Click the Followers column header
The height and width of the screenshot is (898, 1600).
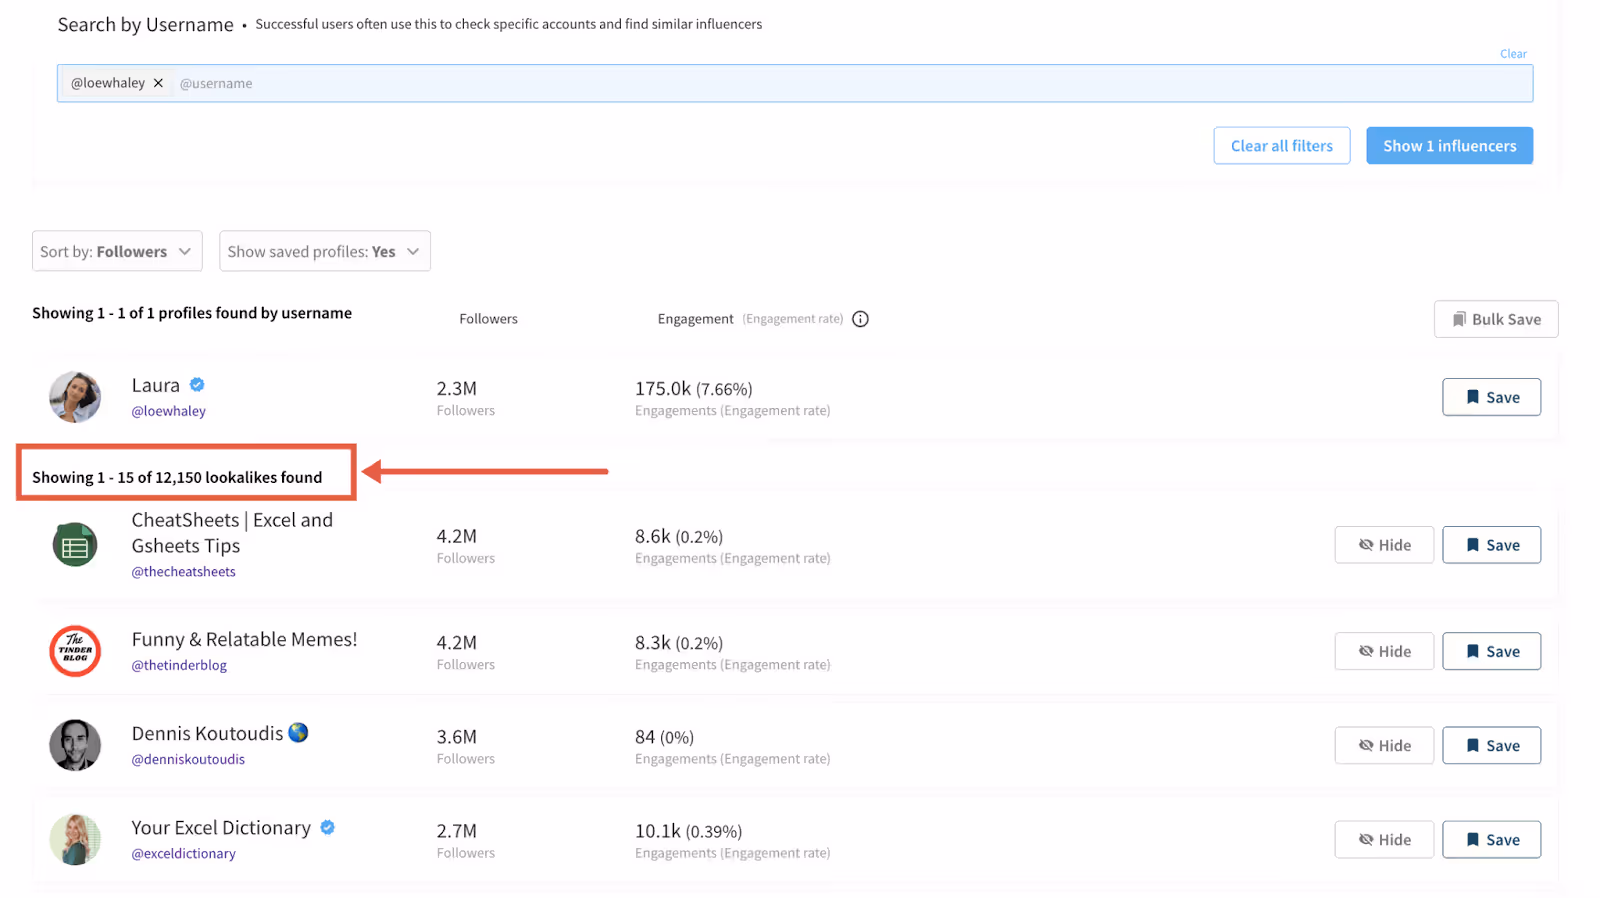click(488, 319)
